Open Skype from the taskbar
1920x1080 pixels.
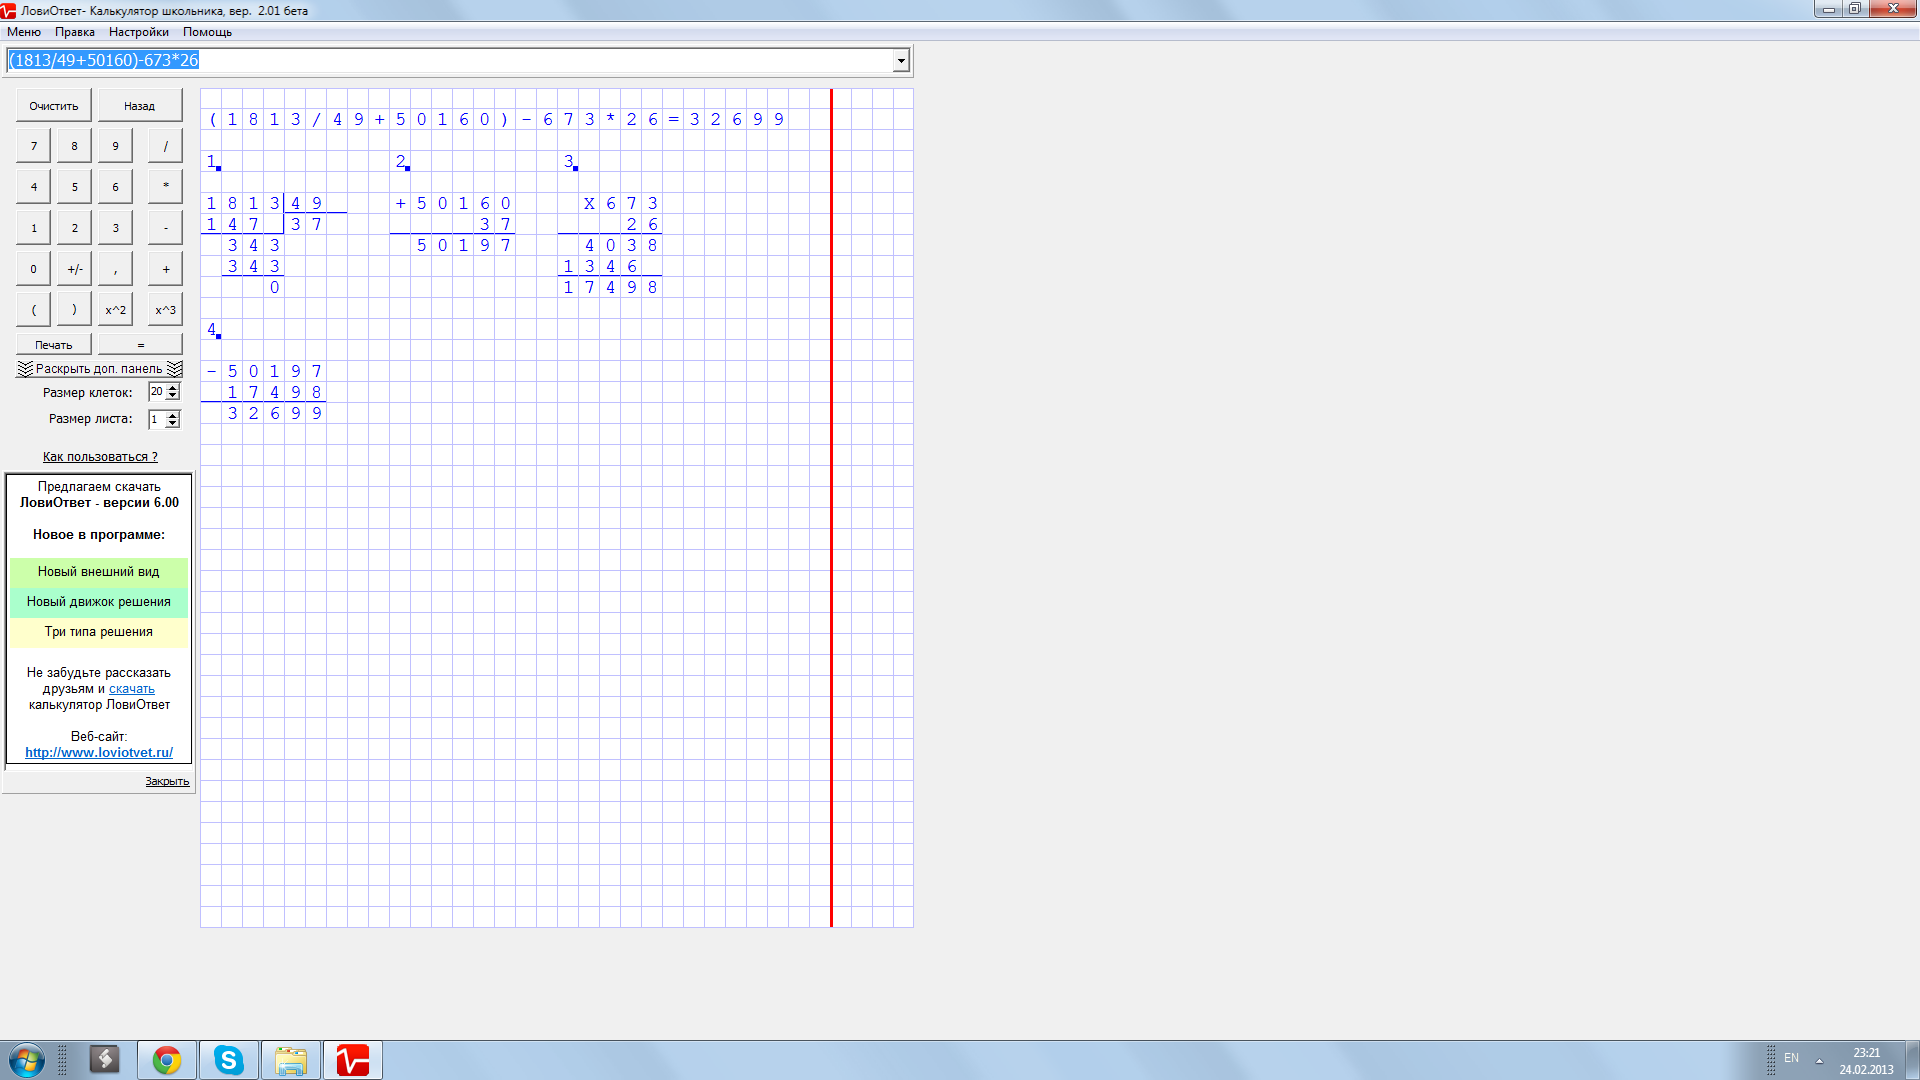229,1060
